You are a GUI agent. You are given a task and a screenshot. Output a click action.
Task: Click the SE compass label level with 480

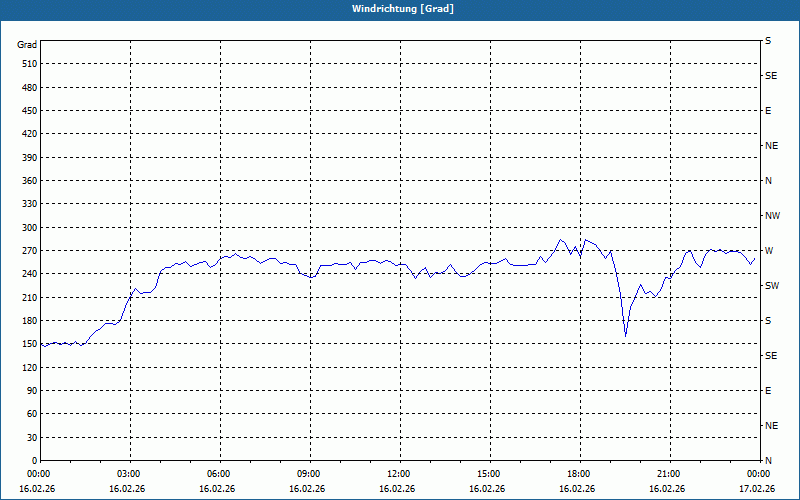[771, 76]
